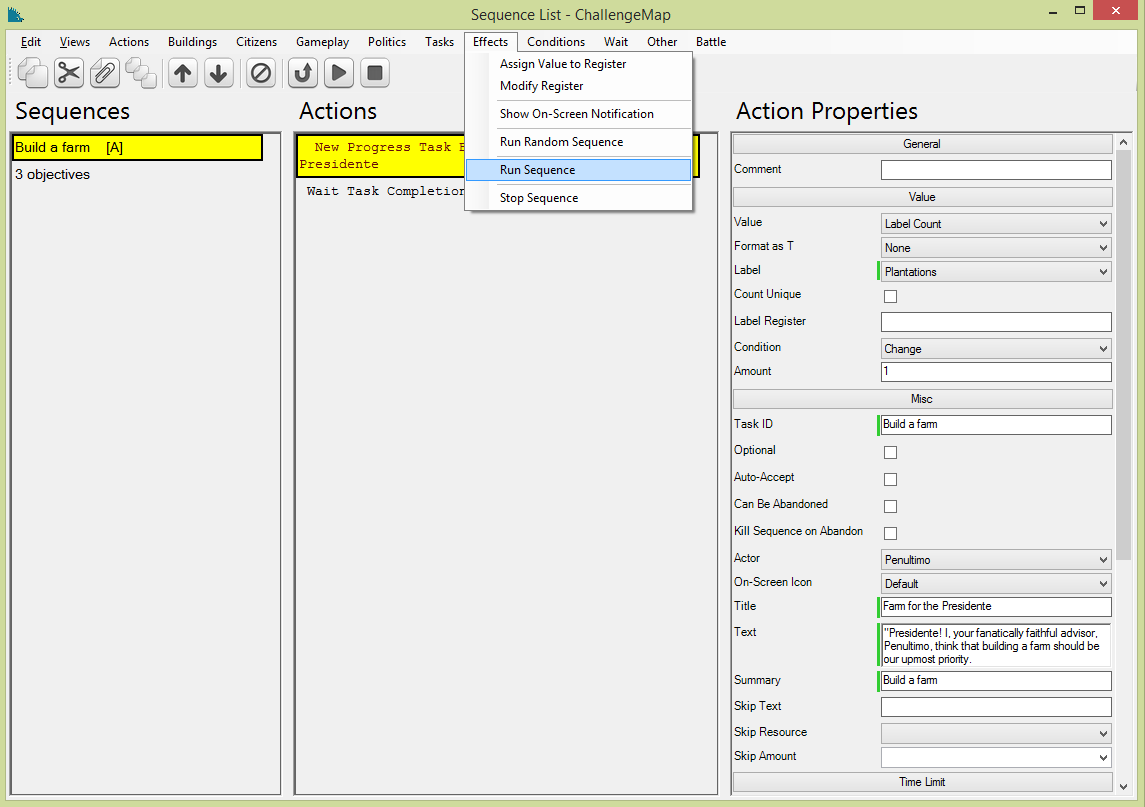The image size is (1145, 807).
Task: Click the Paste paperclip icon
Action: (x=104, y=73)
